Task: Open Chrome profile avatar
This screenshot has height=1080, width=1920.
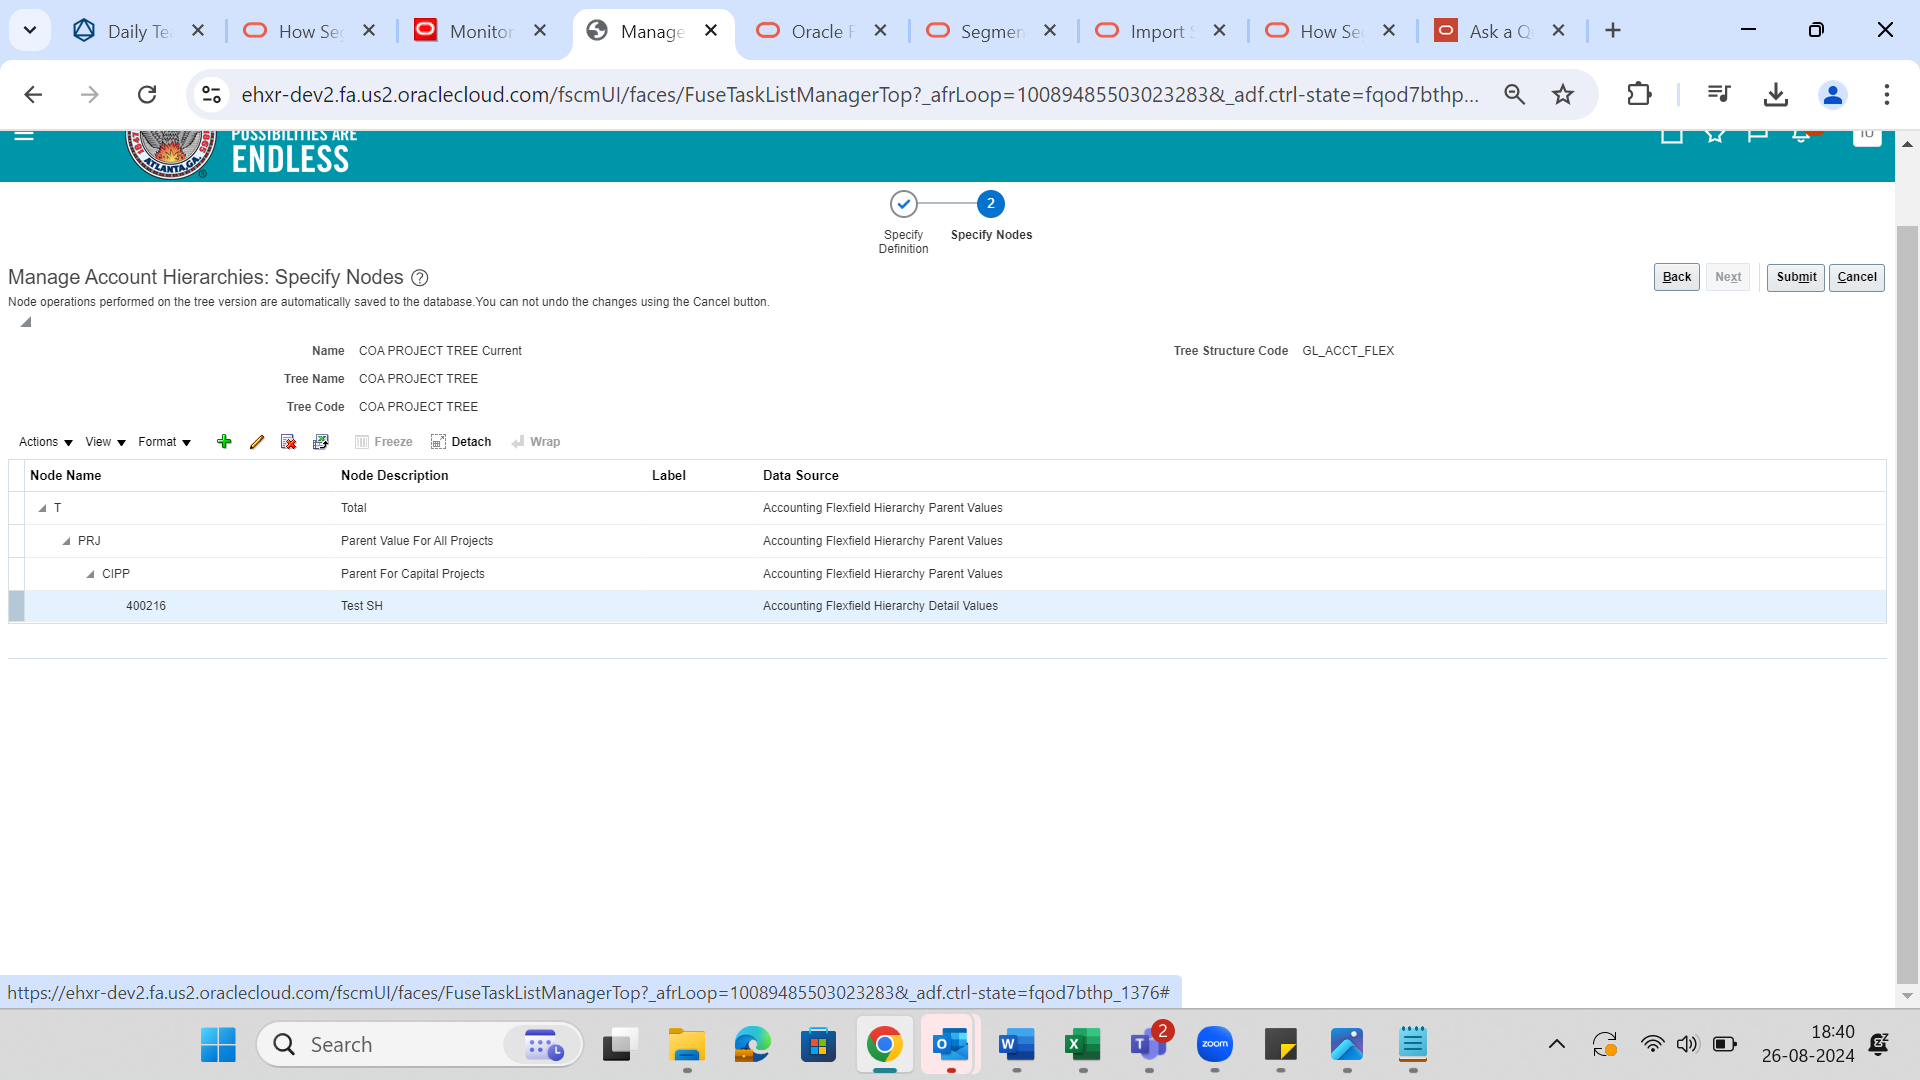Action: (1833, 95)
